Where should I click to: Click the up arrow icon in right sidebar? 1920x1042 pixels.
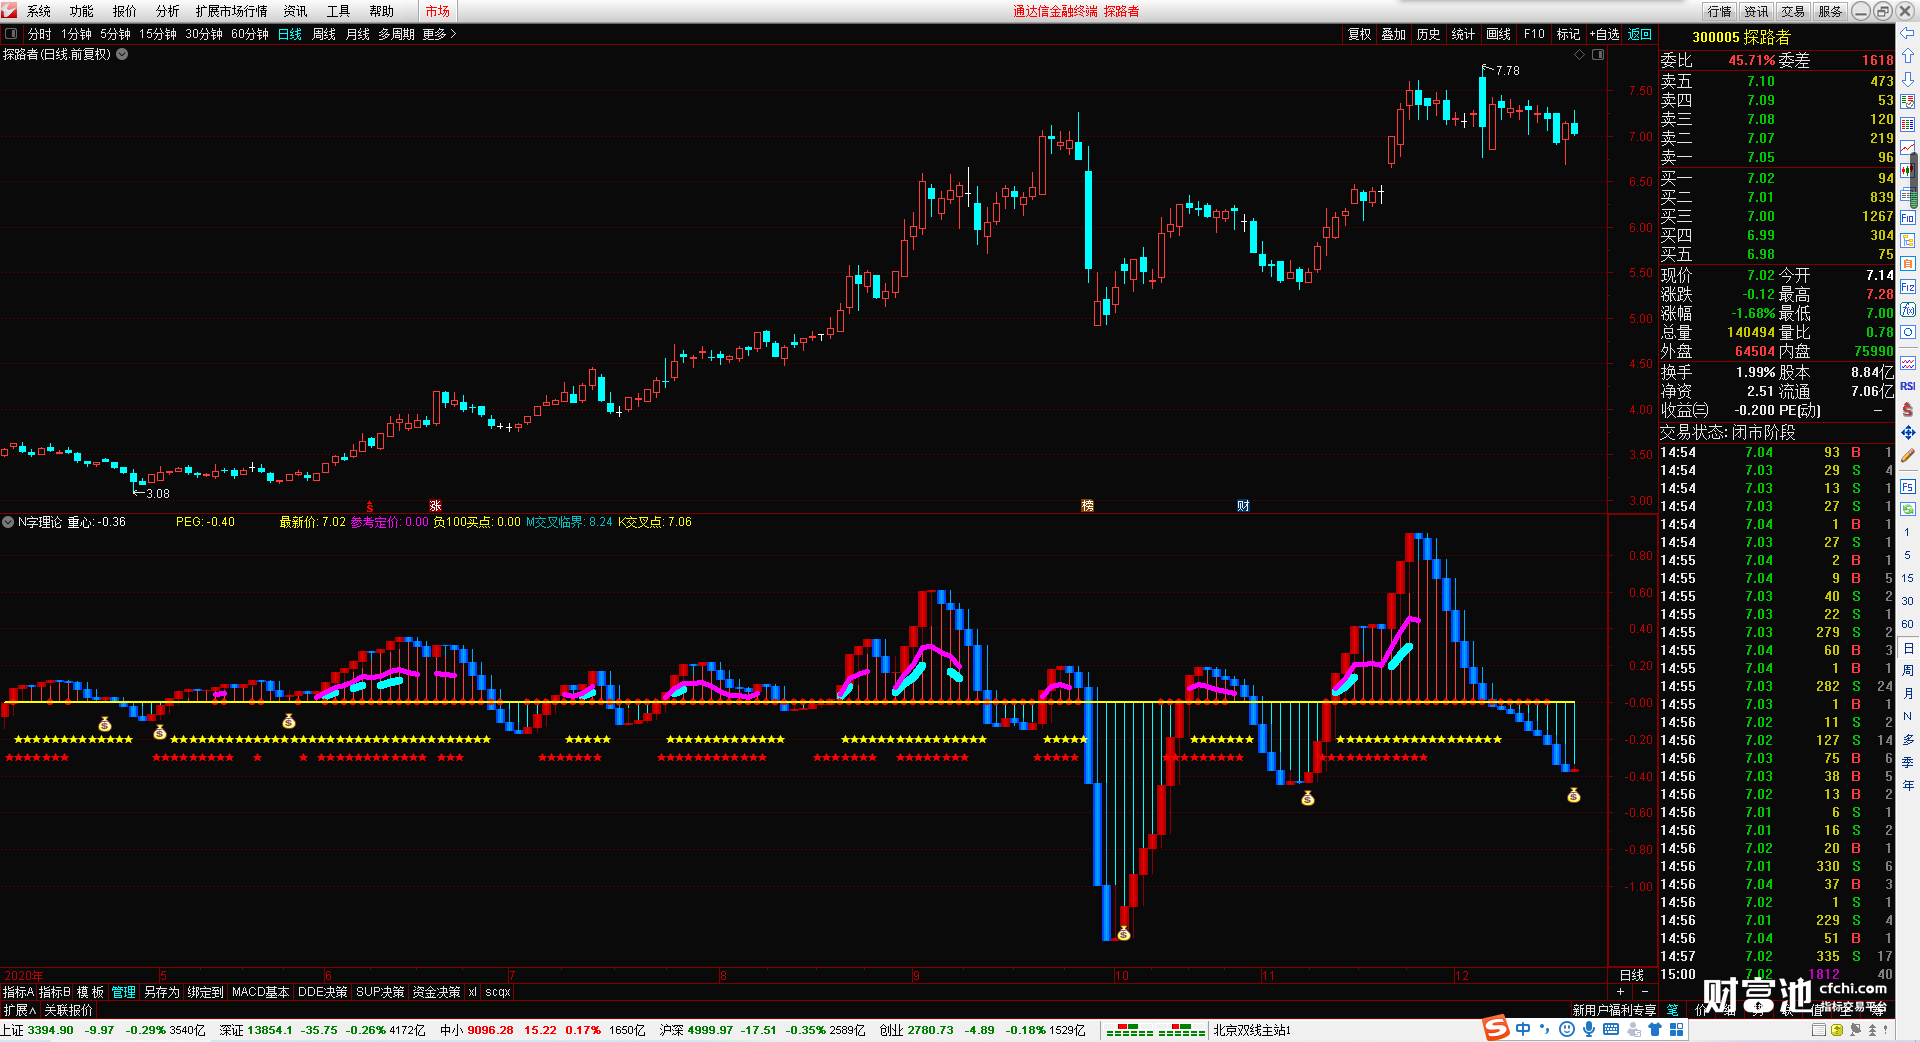1908,55
